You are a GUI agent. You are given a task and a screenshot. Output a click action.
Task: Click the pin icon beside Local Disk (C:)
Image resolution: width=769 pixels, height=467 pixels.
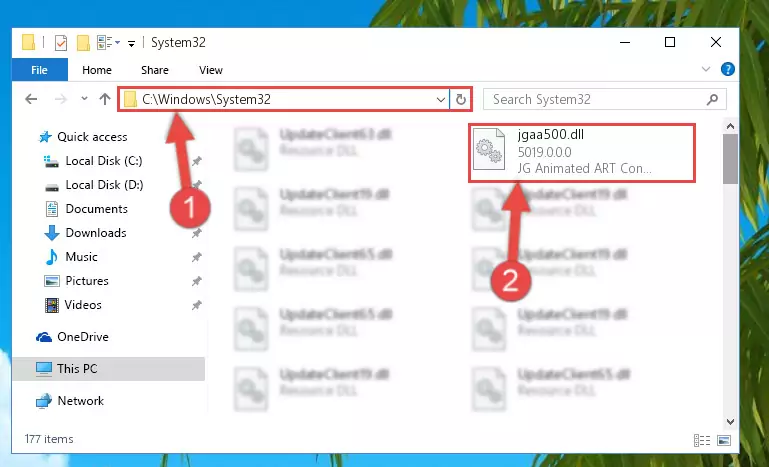click(197, 161)
